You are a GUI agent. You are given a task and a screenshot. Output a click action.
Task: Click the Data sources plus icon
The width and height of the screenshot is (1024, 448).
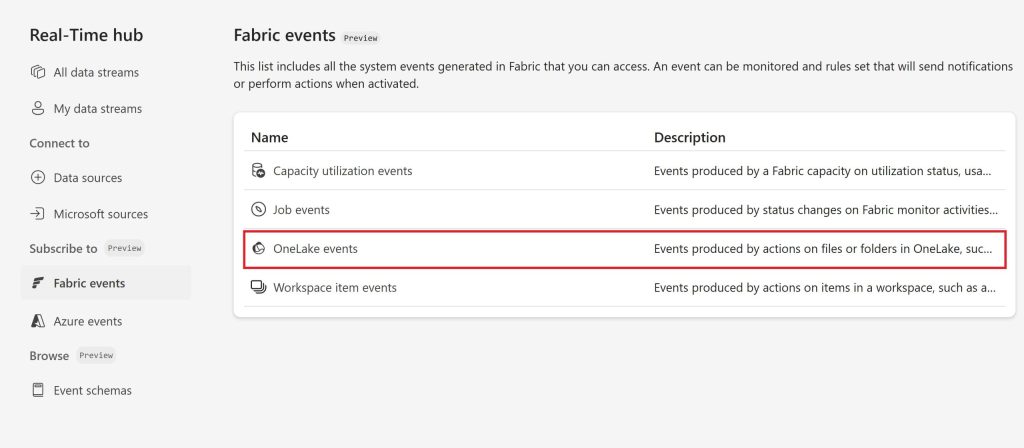tap(38, 178)
